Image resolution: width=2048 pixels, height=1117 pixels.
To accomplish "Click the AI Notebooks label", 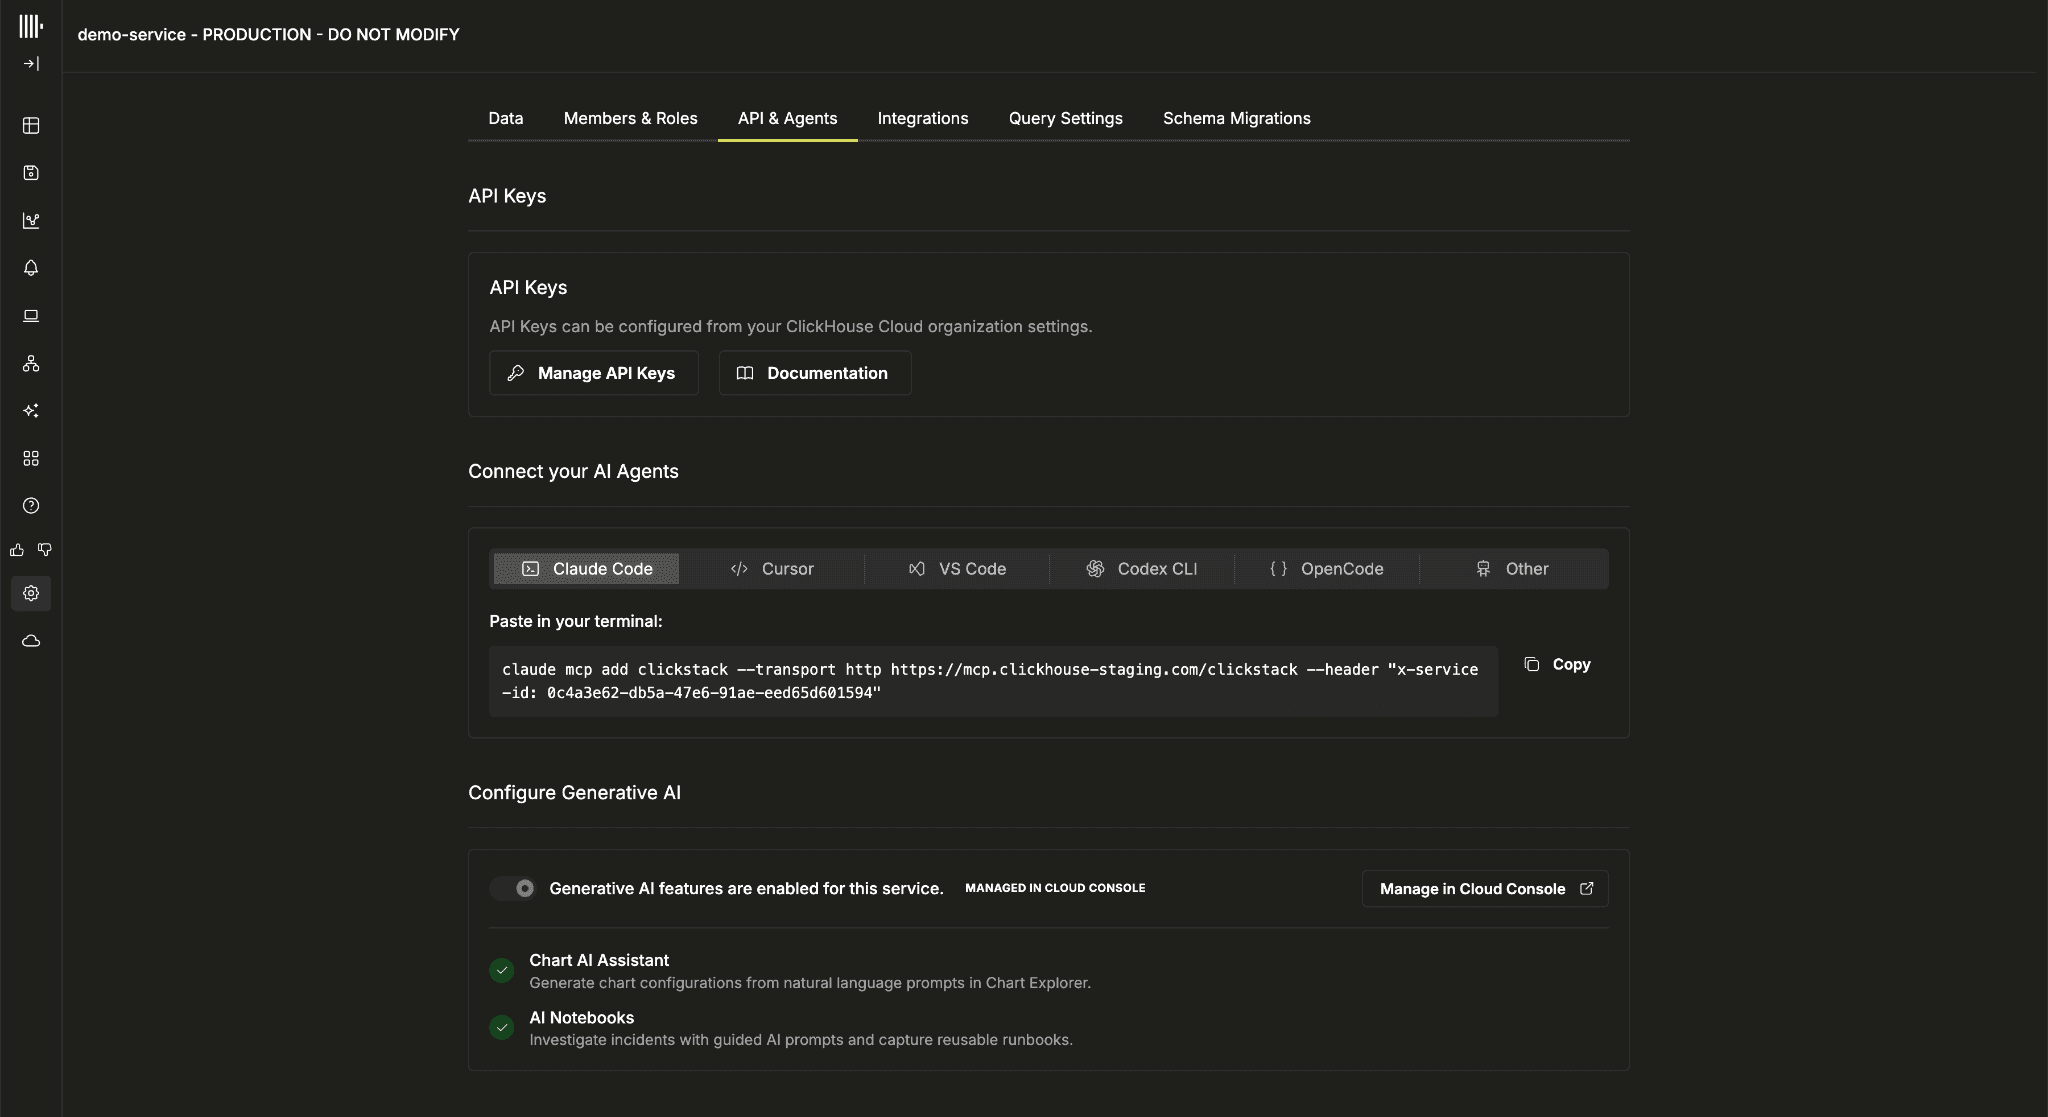I will tap(582, 1018).
